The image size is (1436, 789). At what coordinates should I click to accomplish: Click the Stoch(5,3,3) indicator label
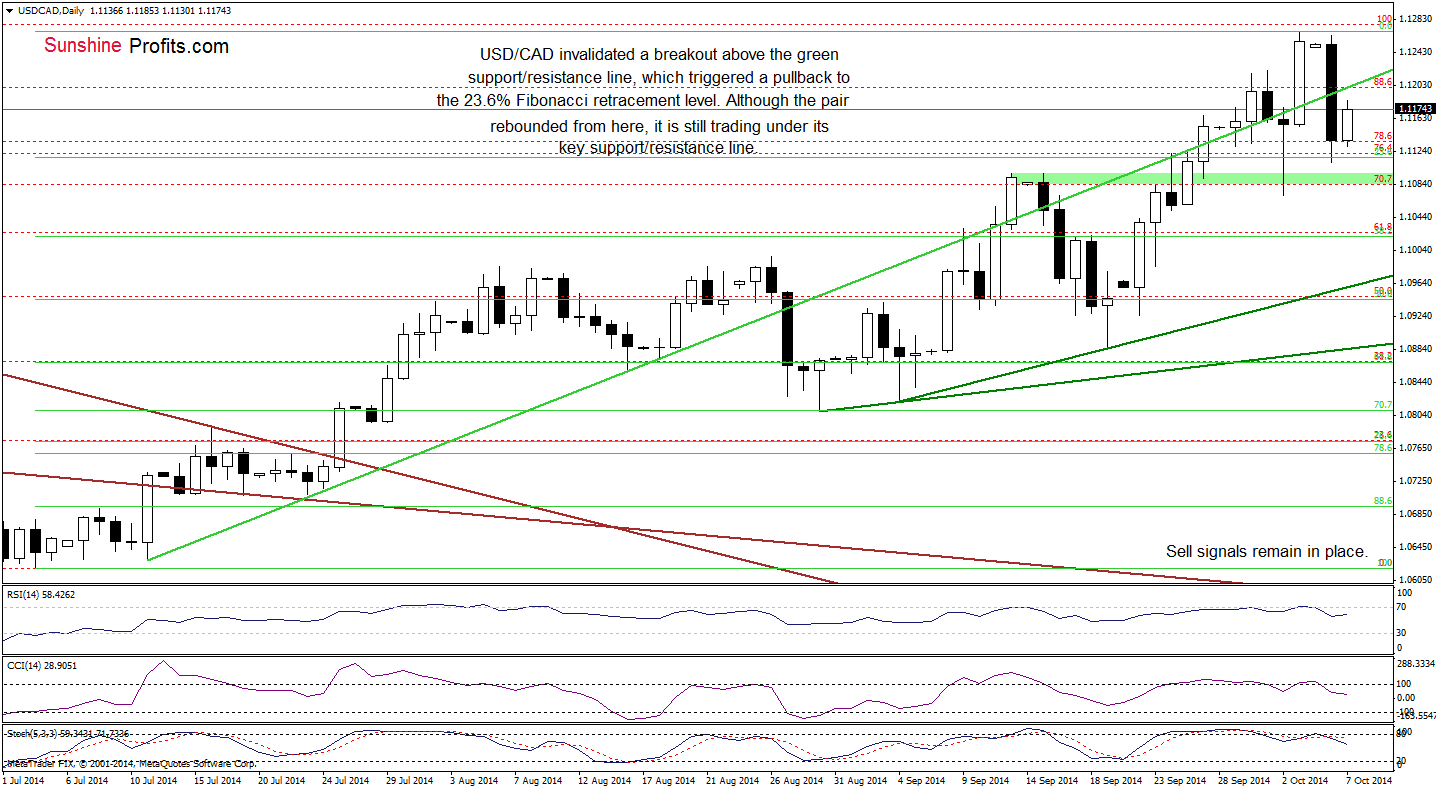[x=66, y=733]
